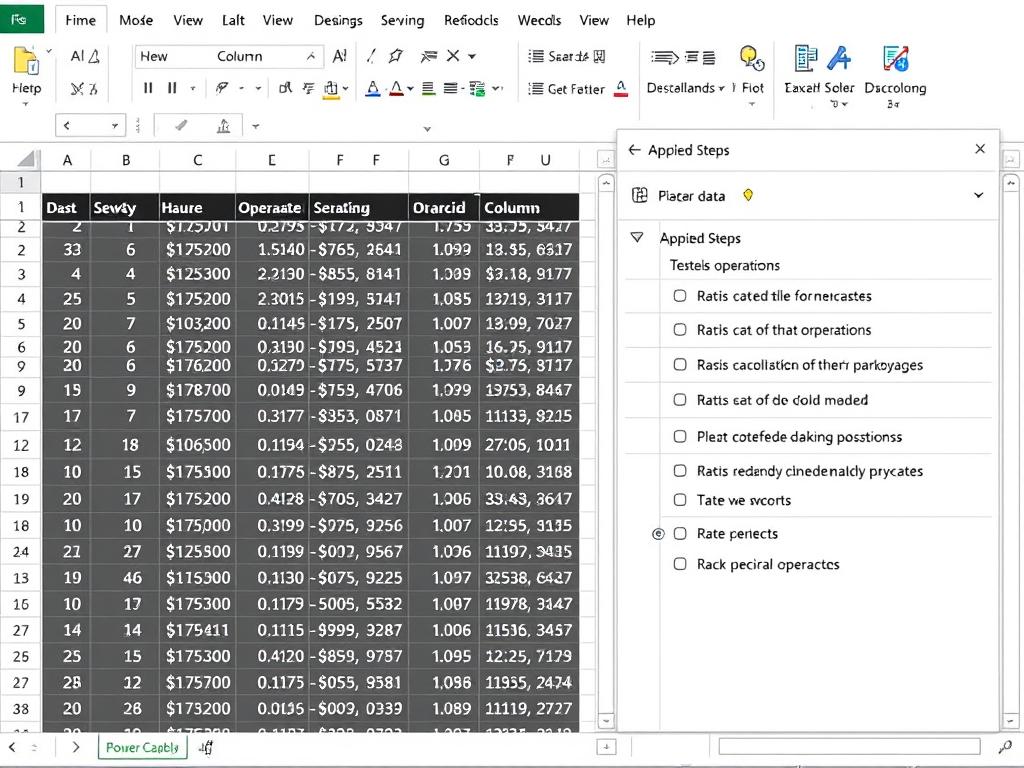Screen dimensions: 1024x768
Task: Open the Placer data dropdown chevron
Action: pyautogui.click(x=978, y=197)
